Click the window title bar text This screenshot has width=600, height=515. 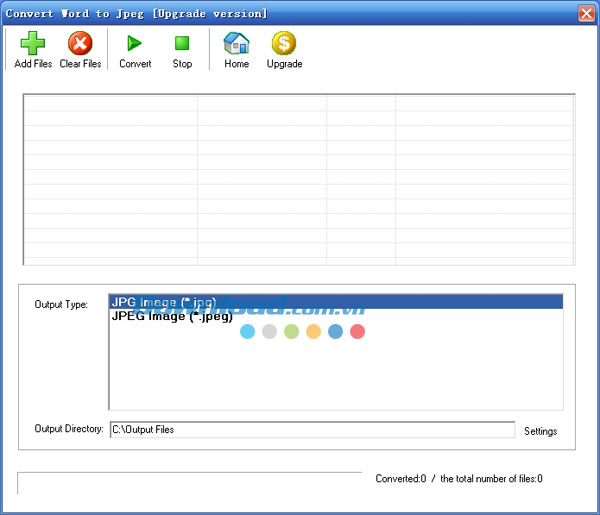pos(136,13)
